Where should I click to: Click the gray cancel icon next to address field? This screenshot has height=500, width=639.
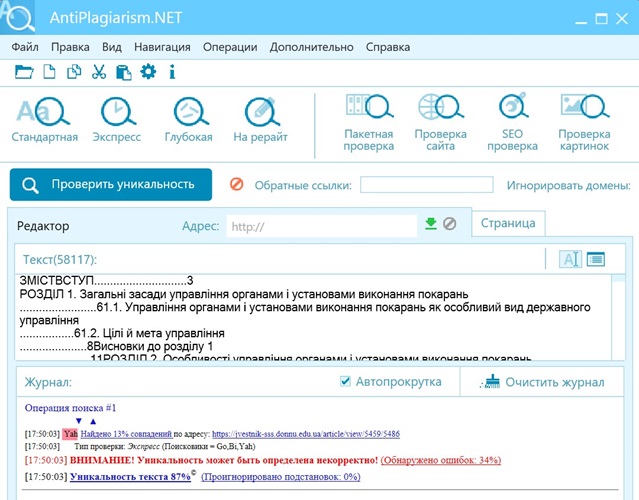450,224
